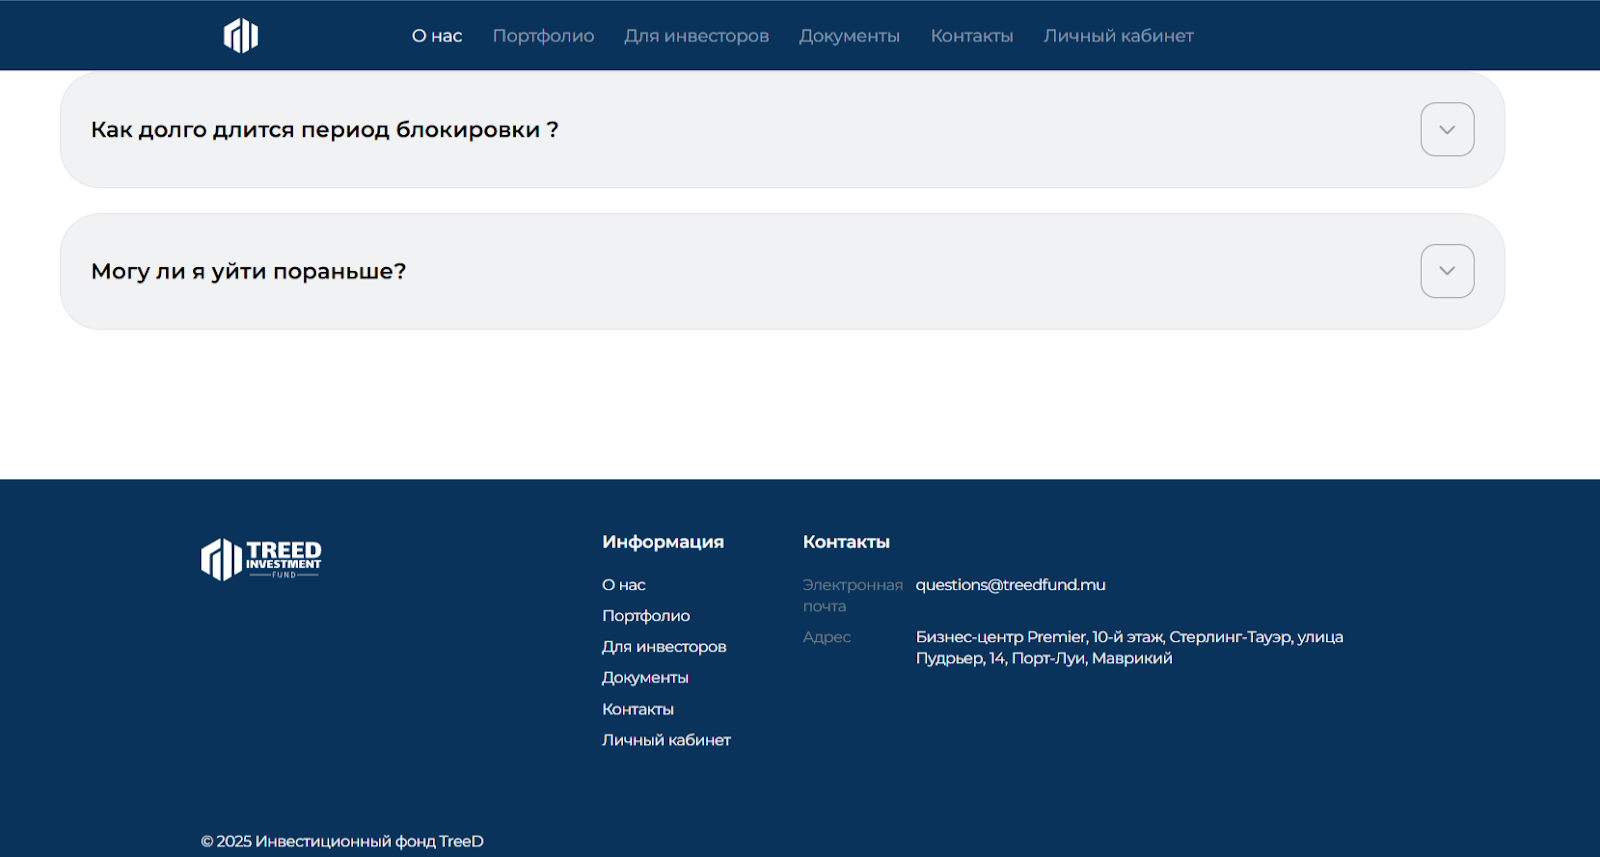
Task: Open 'Личный кабинет' from the header
Action: tap(1118, 36)
